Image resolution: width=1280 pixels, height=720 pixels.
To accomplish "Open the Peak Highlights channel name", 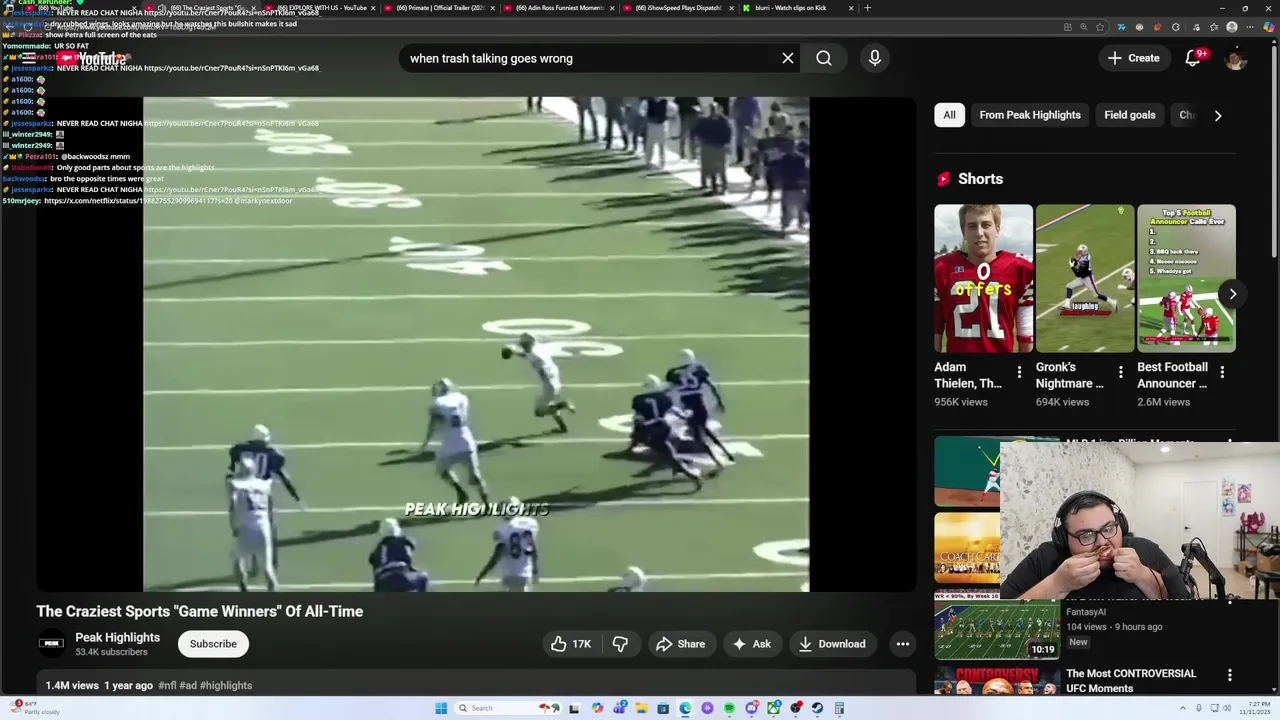I will coord(117,637).
